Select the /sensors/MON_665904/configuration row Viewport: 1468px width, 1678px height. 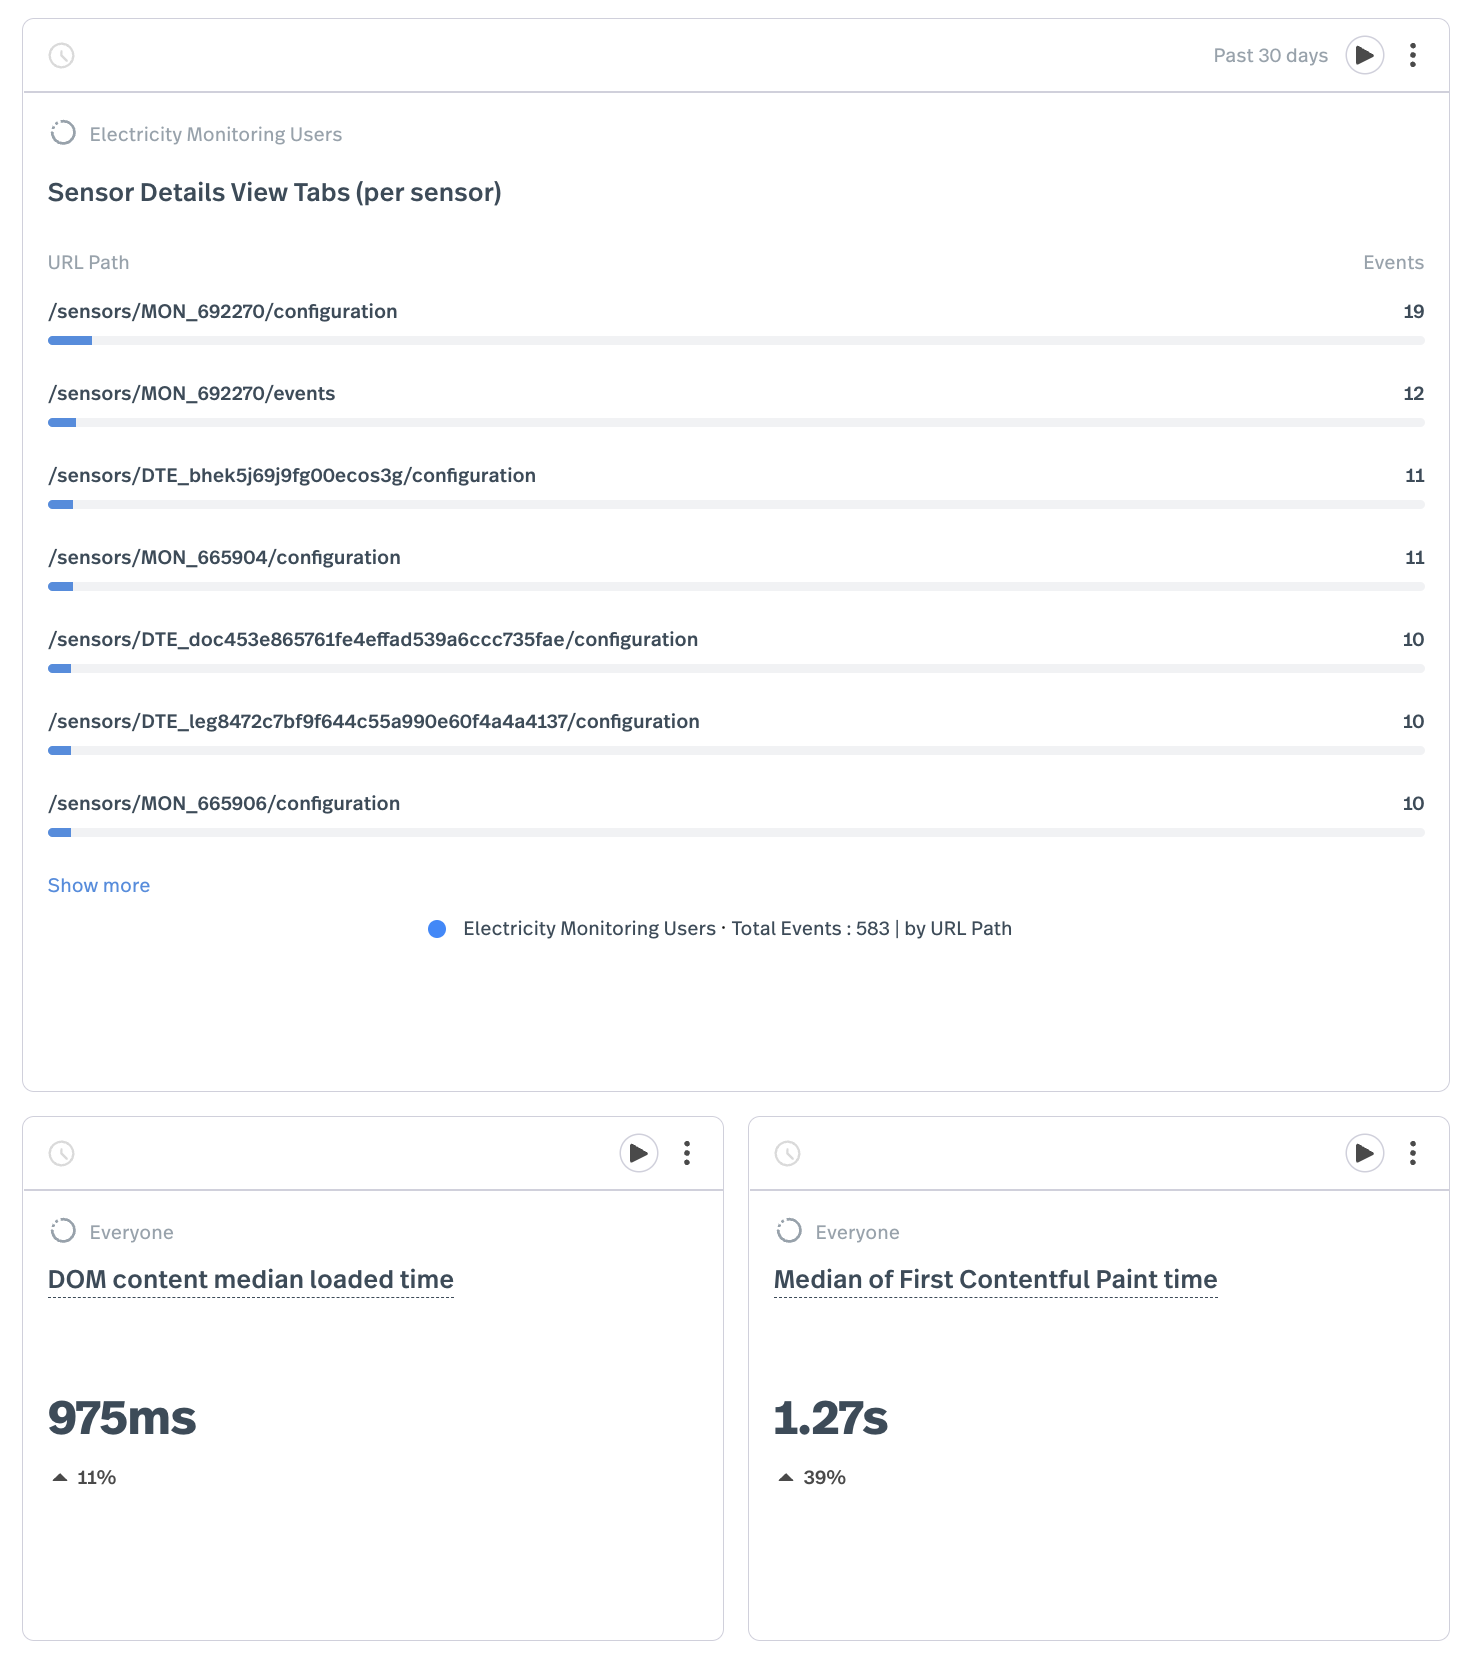click(736, 568)
